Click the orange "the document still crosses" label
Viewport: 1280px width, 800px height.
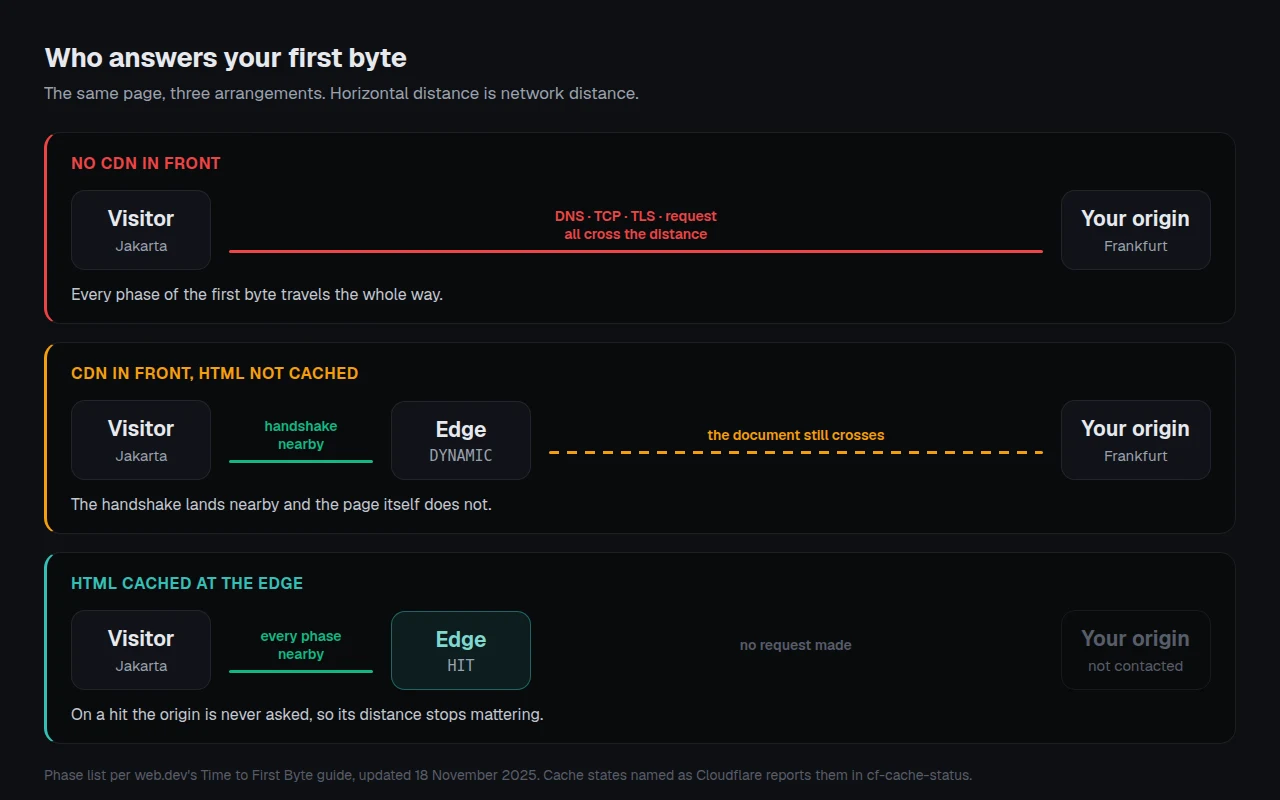[x=796, y=435]
